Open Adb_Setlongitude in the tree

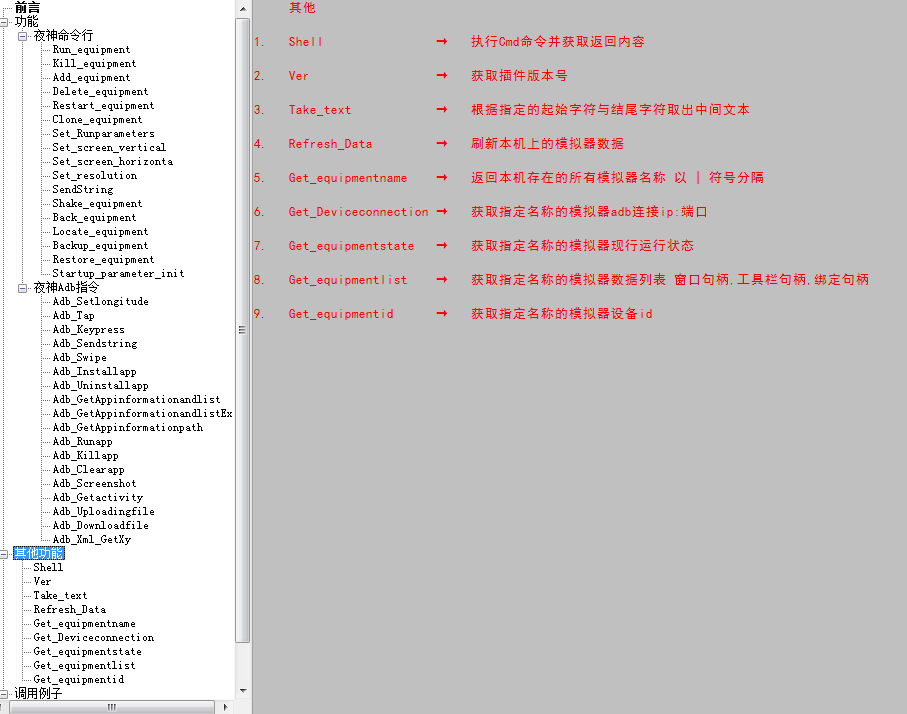(x=101, y=301)
